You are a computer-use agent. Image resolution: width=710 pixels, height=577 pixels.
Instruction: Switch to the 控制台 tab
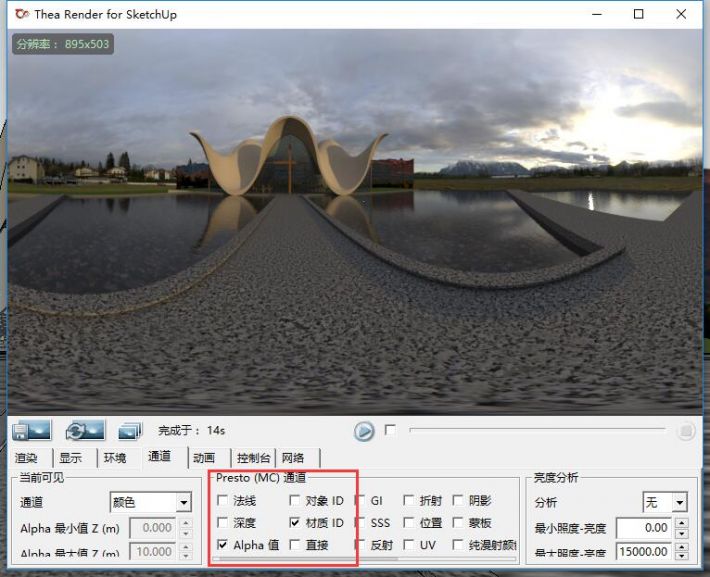click(x=253, y=458)
